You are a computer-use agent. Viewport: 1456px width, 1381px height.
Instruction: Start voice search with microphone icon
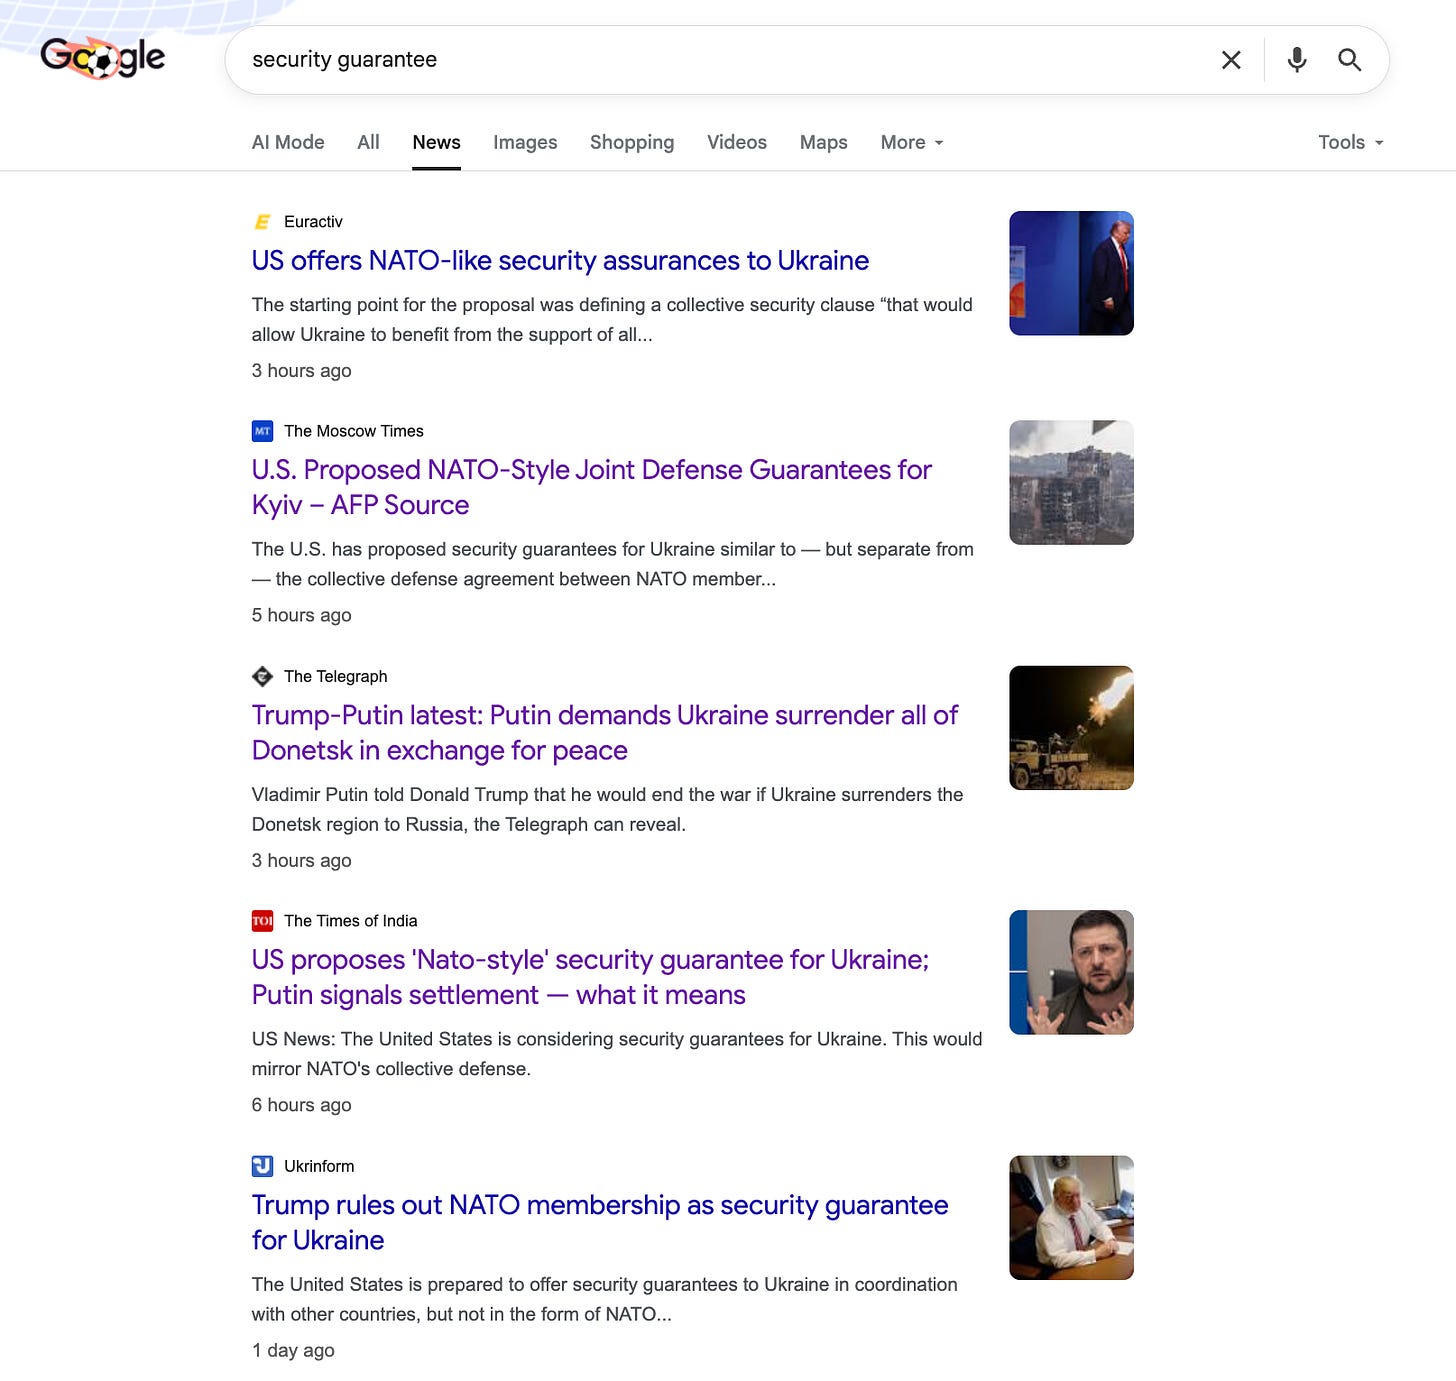tap(1297, 60)
